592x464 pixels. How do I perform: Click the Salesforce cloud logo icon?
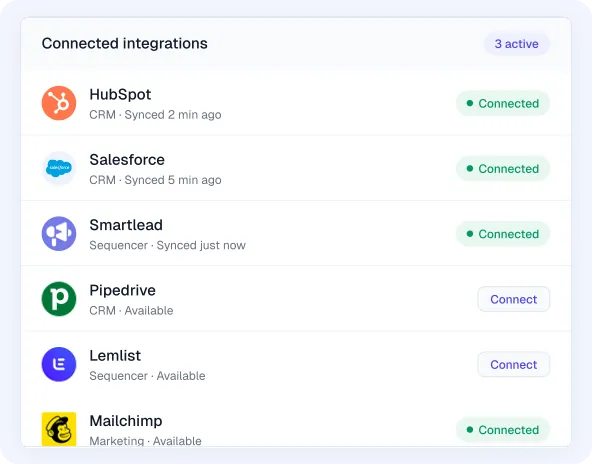pos(59,168)
